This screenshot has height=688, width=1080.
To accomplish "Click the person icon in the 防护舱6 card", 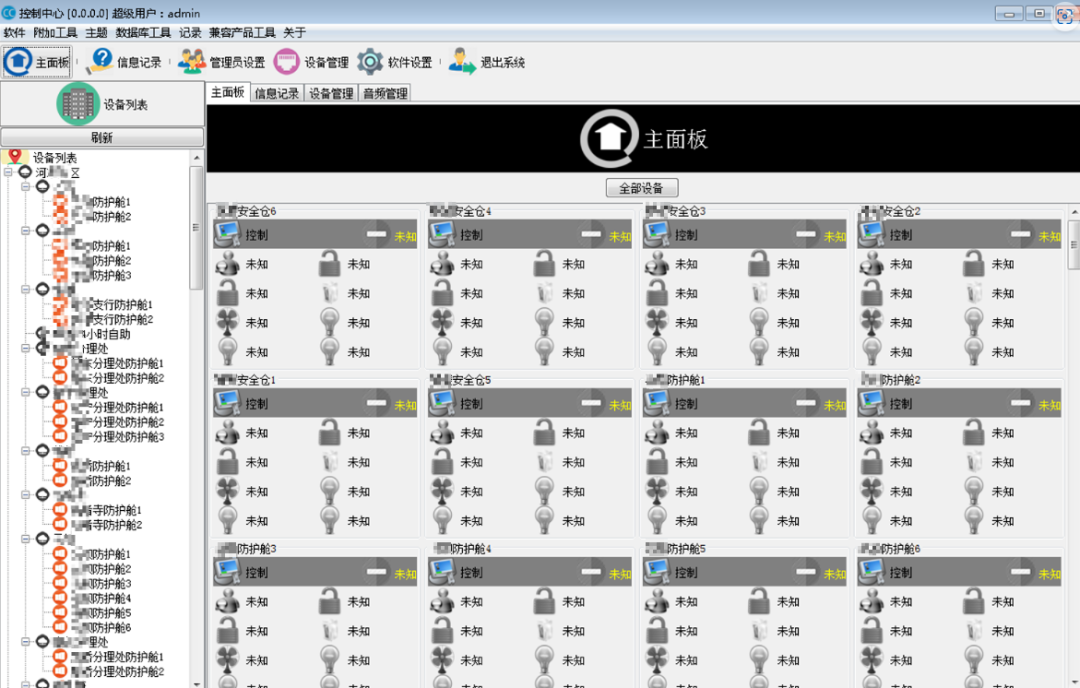I will 871,601.
